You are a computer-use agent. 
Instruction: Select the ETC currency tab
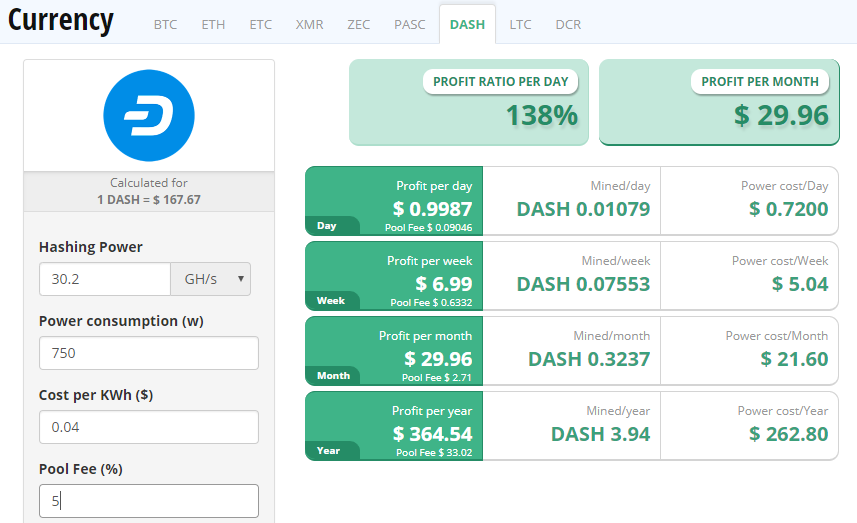click(261, 25)
